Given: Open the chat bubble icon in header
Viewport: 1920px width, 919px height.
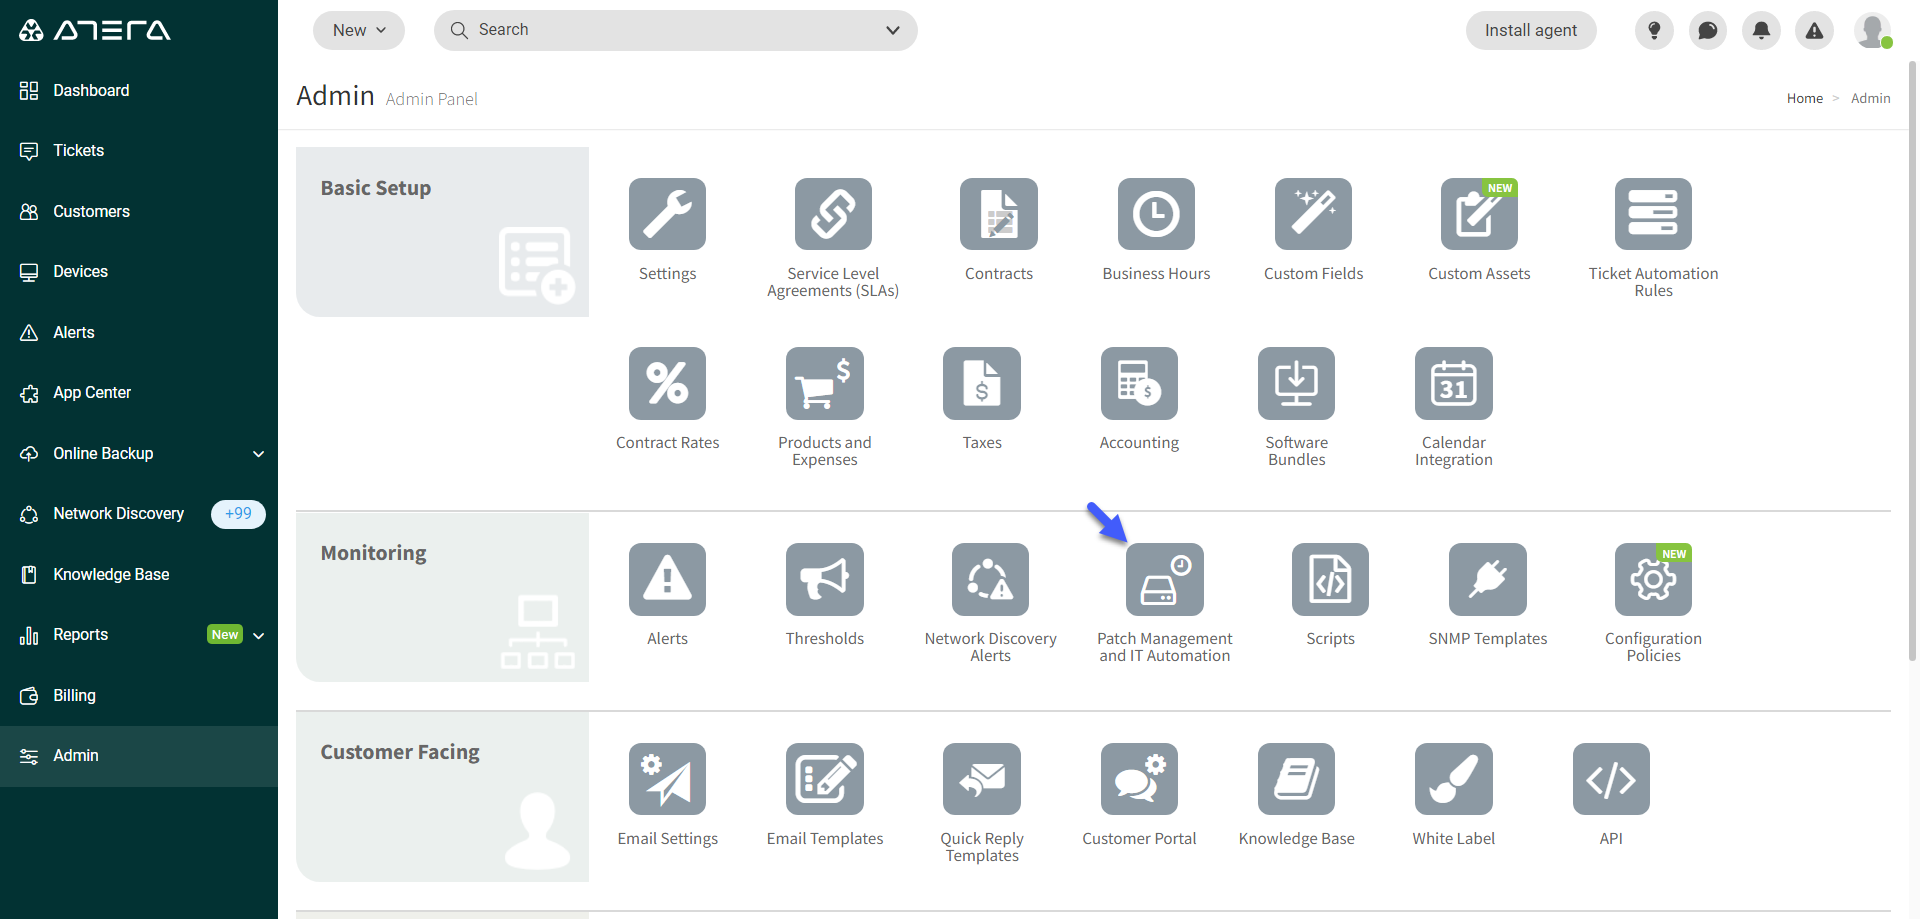Looking at the screenshot, I should [1708, 31].
